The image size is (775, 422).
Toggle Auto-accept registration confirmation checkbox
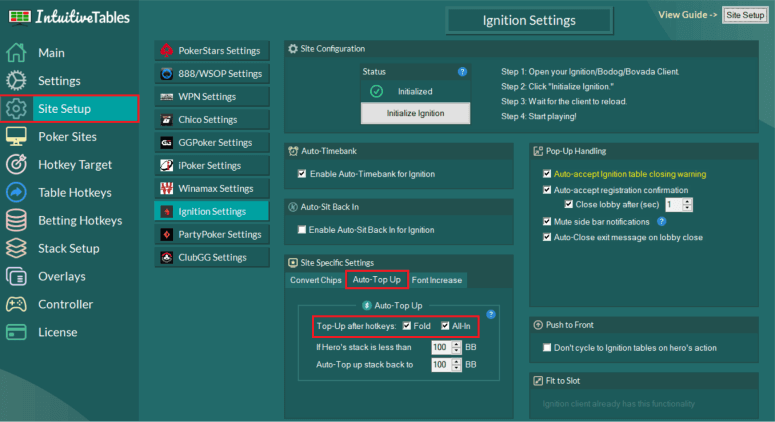[x=547, y=190]
